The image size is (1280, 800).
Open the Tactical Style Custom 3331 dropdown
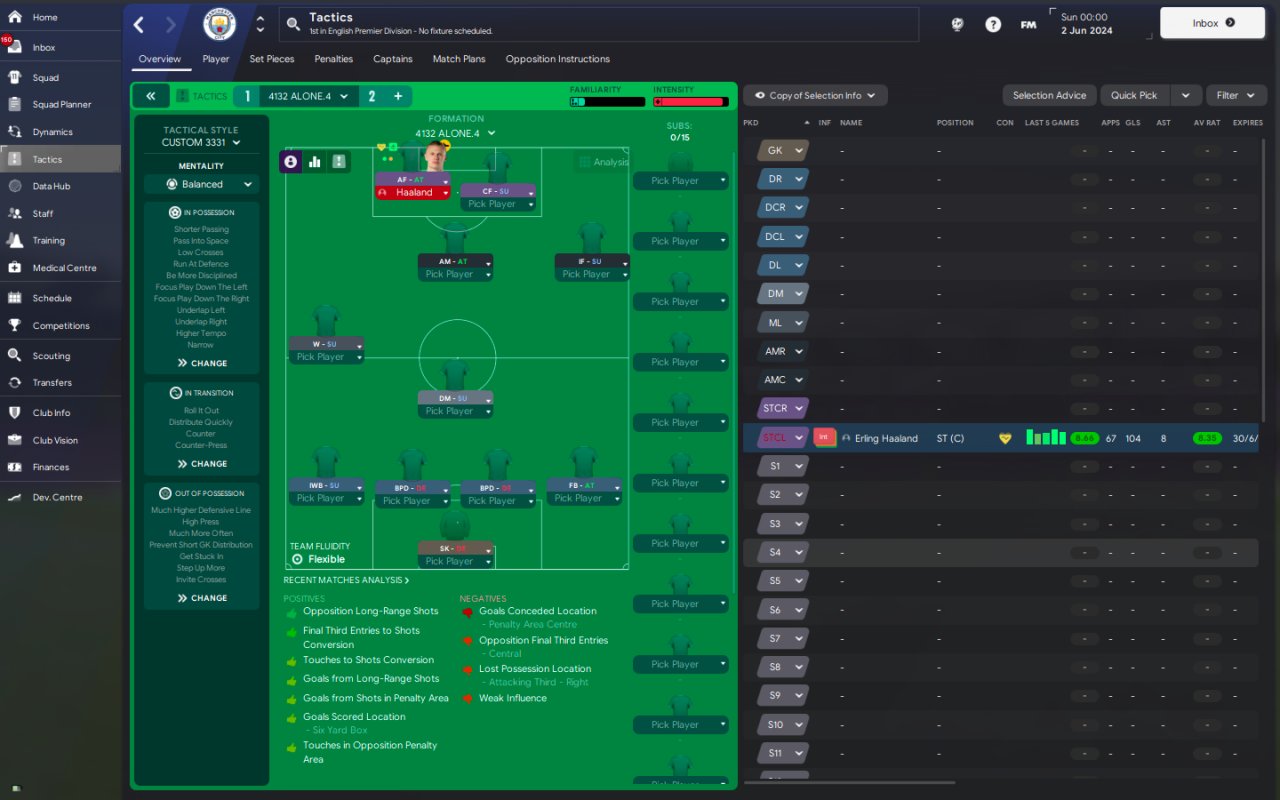[201, 142]
